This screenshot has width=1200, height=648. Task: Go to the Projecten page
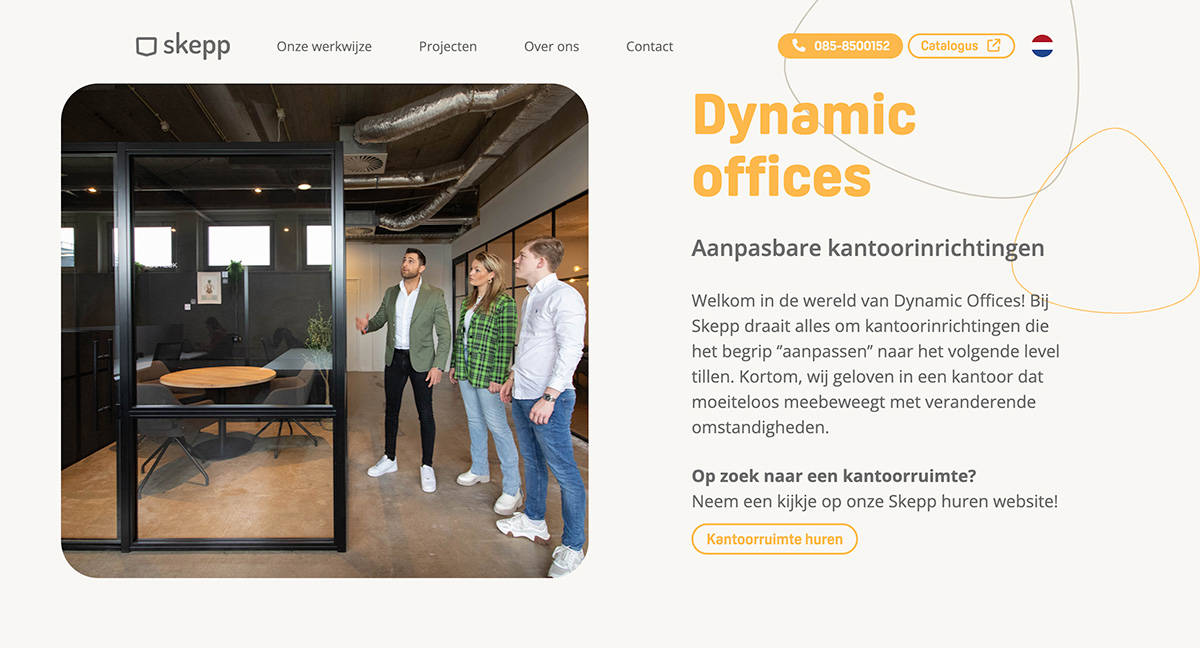[x=448, y=47]
